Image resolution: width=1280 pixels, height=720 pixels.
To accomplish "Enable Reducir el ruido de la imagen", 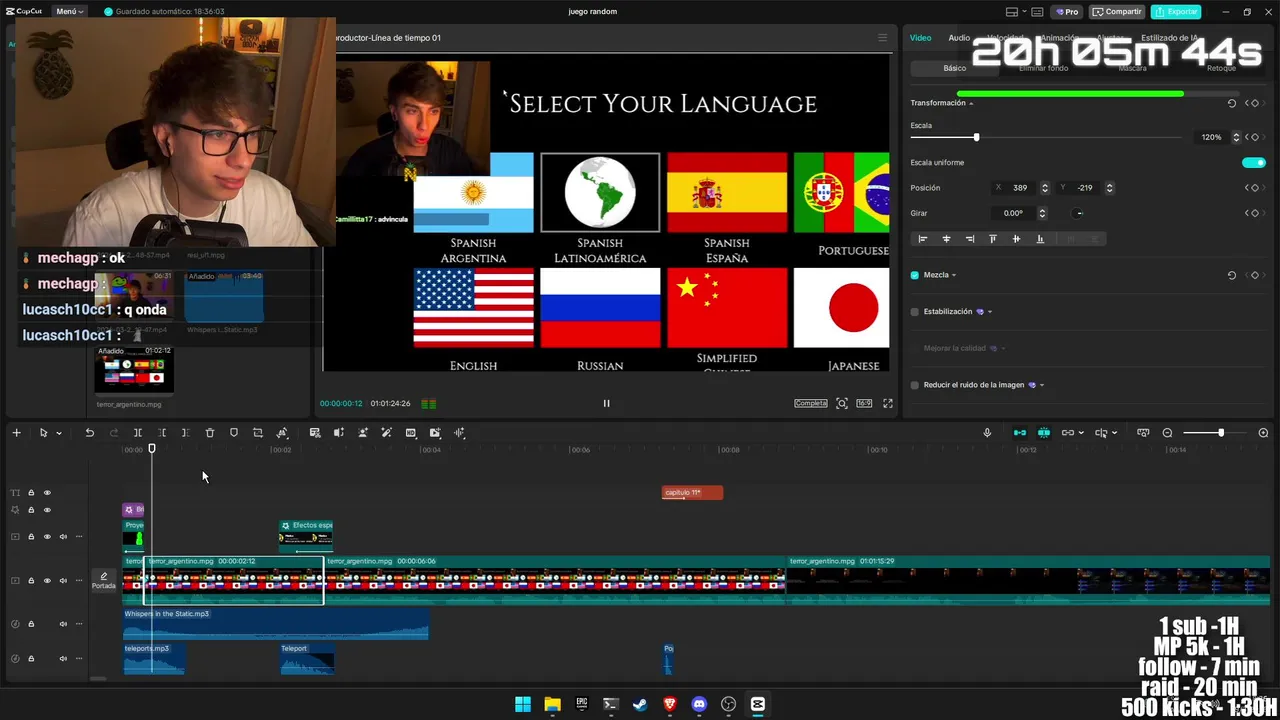I will (x=915, y=385).
